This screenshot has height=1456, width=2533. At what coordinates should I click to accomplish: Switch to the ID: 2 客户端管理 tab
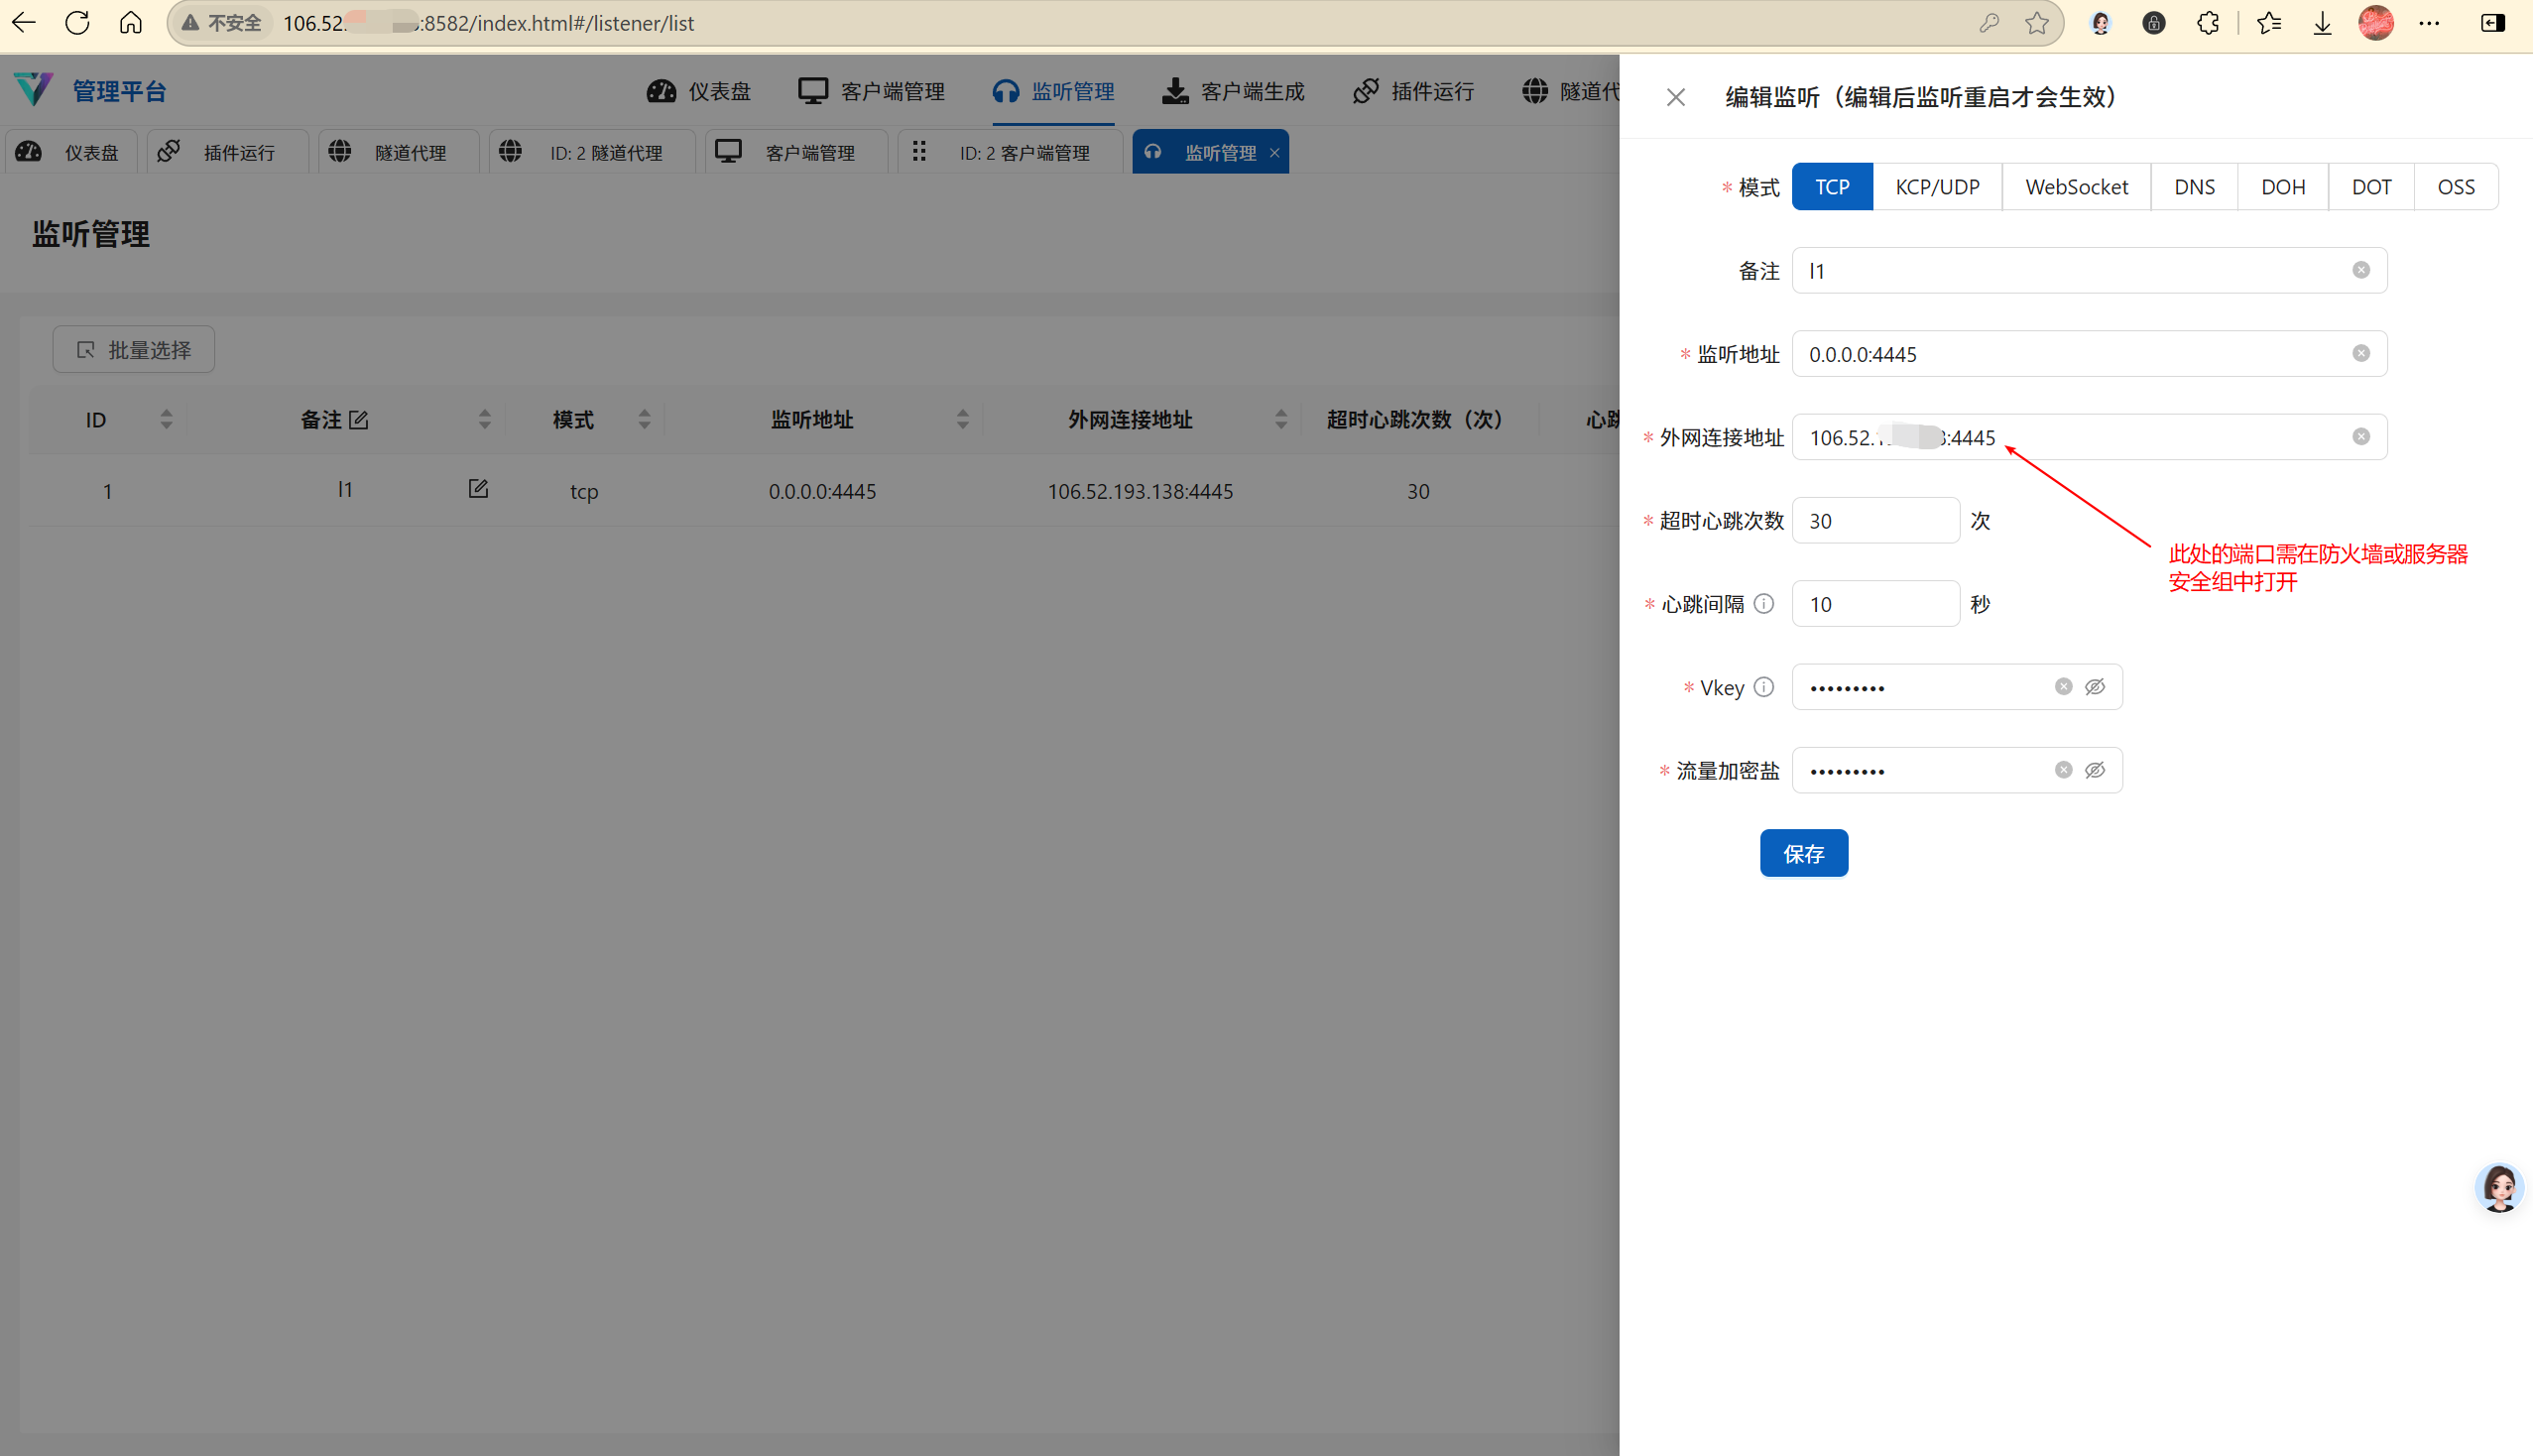point(1010,152)
